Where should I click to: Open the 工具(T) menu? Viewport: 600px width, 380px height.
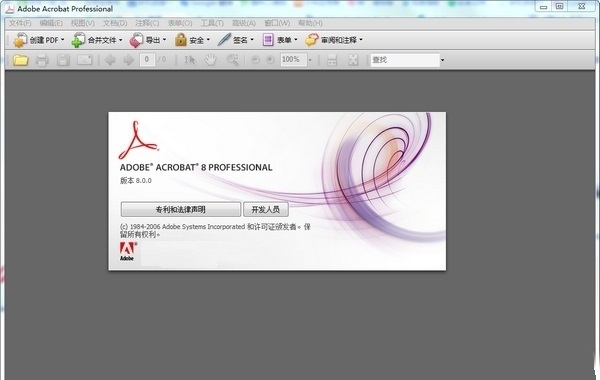[212, 23]
